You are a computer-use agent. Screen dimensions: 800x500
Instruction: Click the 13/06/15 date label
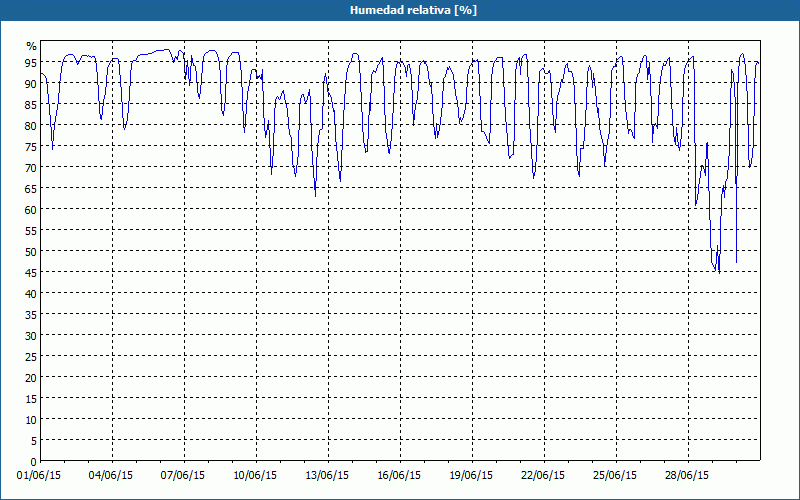[327, 476]
